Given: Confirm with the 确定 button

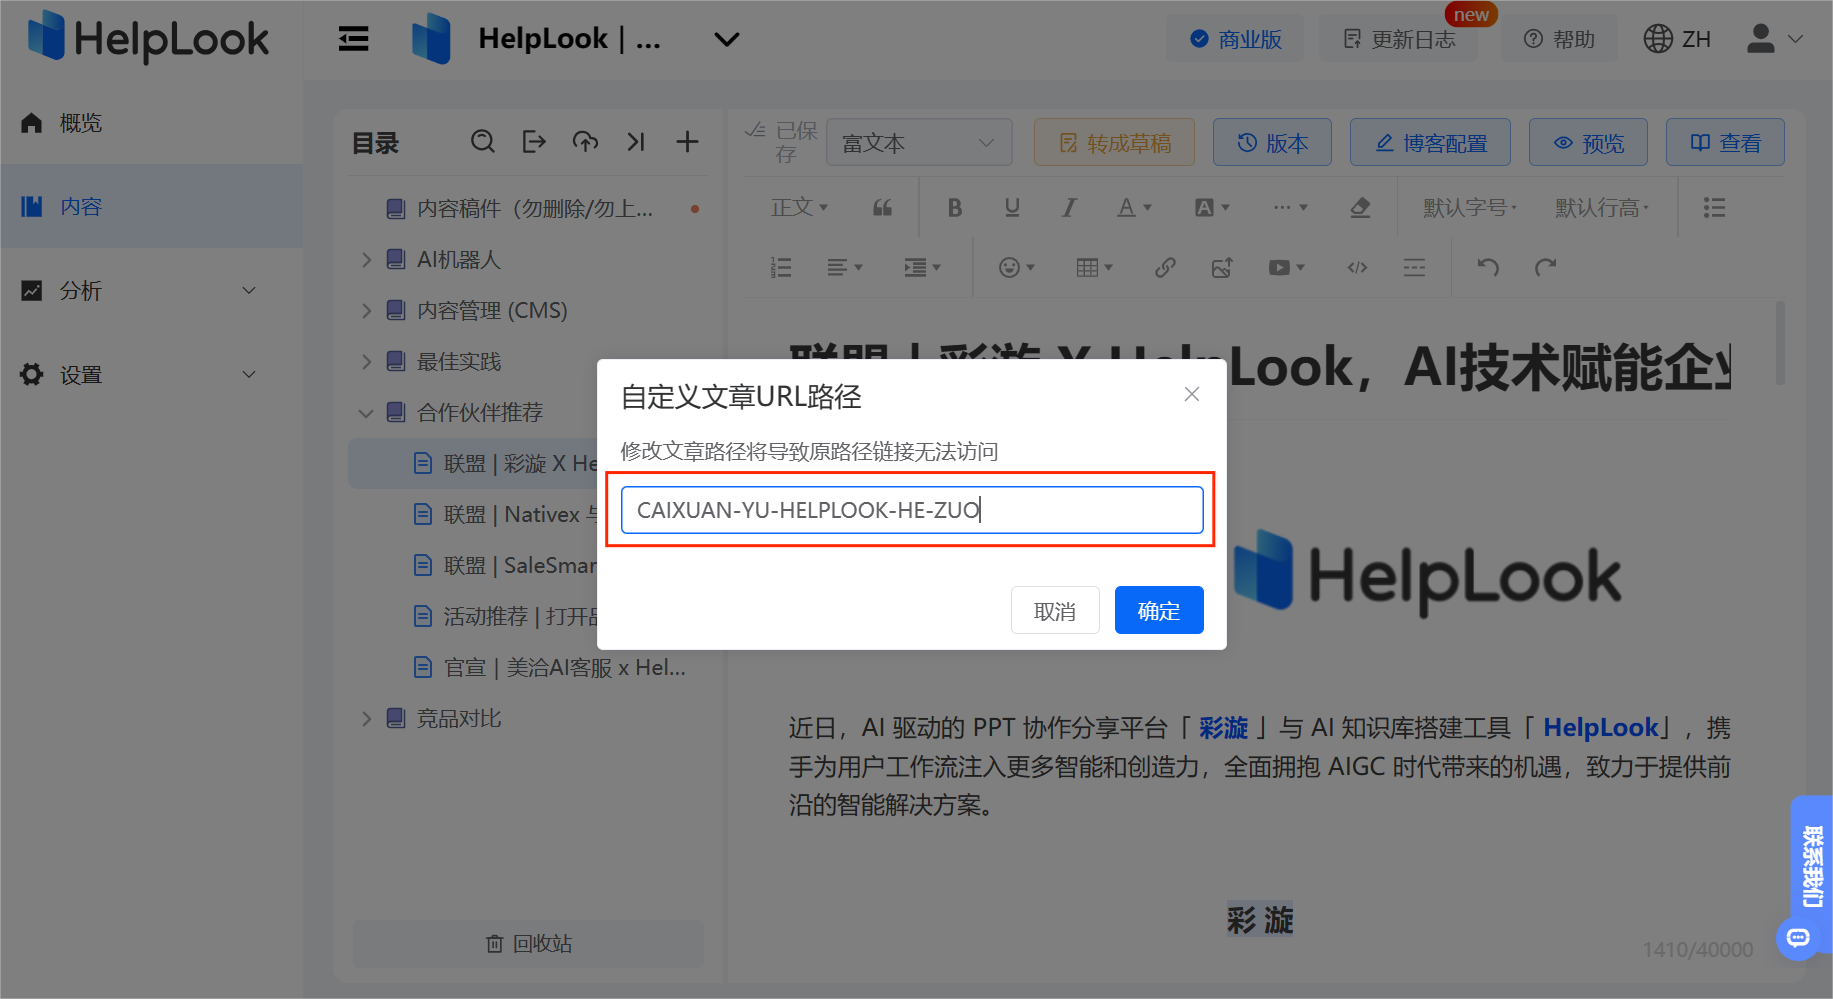Looking at the screenshot, I should tap(1159, 610).
